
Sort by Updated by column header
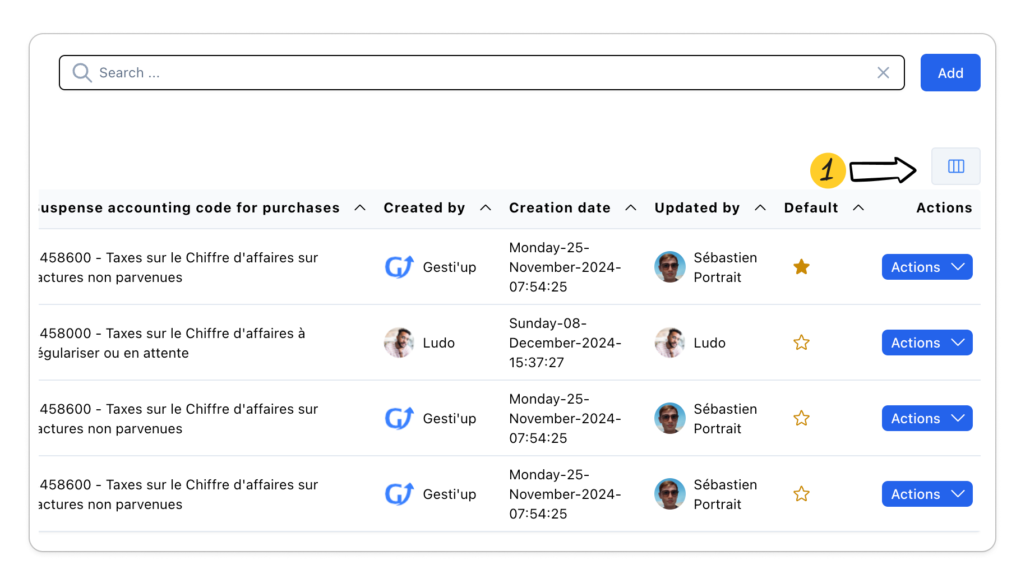coord(697,208)
